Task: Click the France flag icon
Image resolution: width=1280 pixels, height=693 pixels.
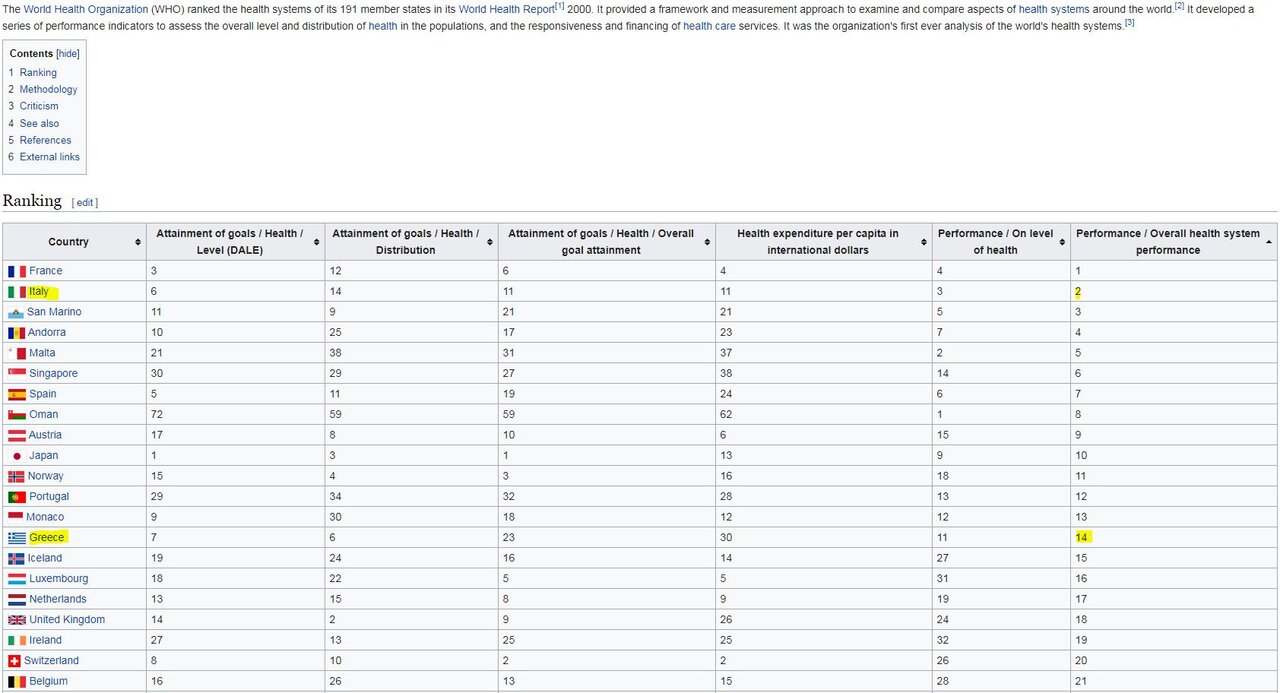Action: click(17, 271)
